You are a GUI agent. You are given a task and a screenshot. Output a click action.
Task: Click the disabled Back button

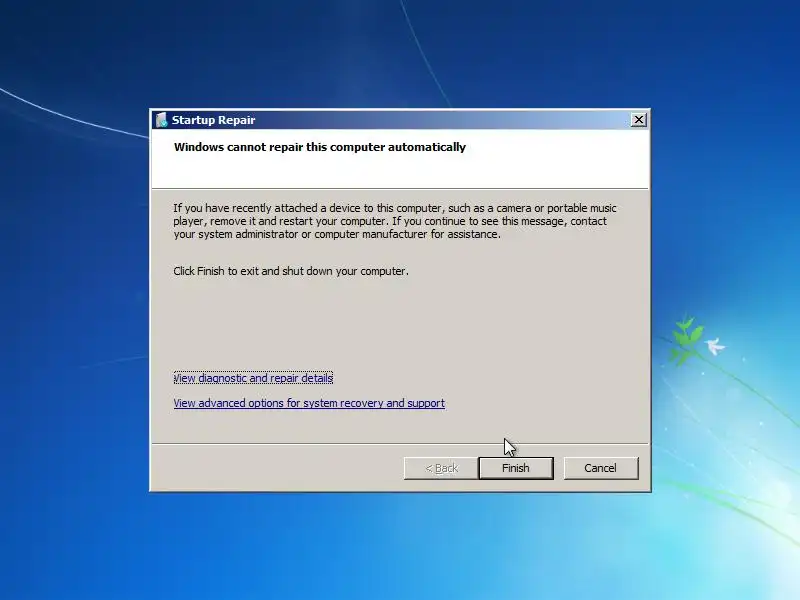click(441, 468)
